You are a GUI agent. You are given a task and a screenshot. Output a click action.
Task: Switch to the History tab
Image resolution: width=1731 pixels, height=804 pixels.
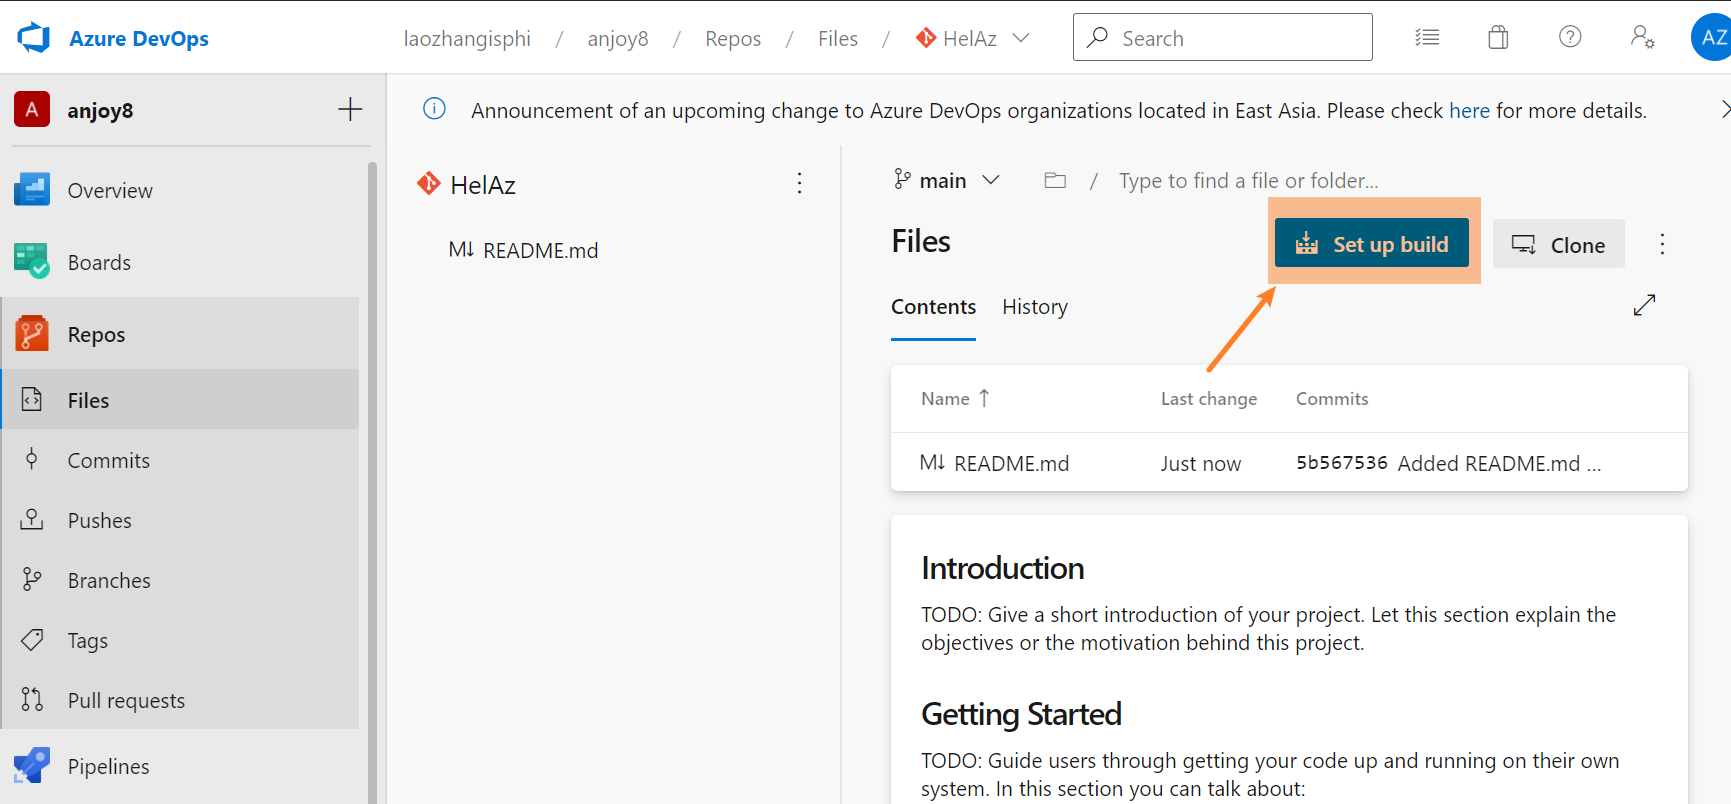point(1035,307)
